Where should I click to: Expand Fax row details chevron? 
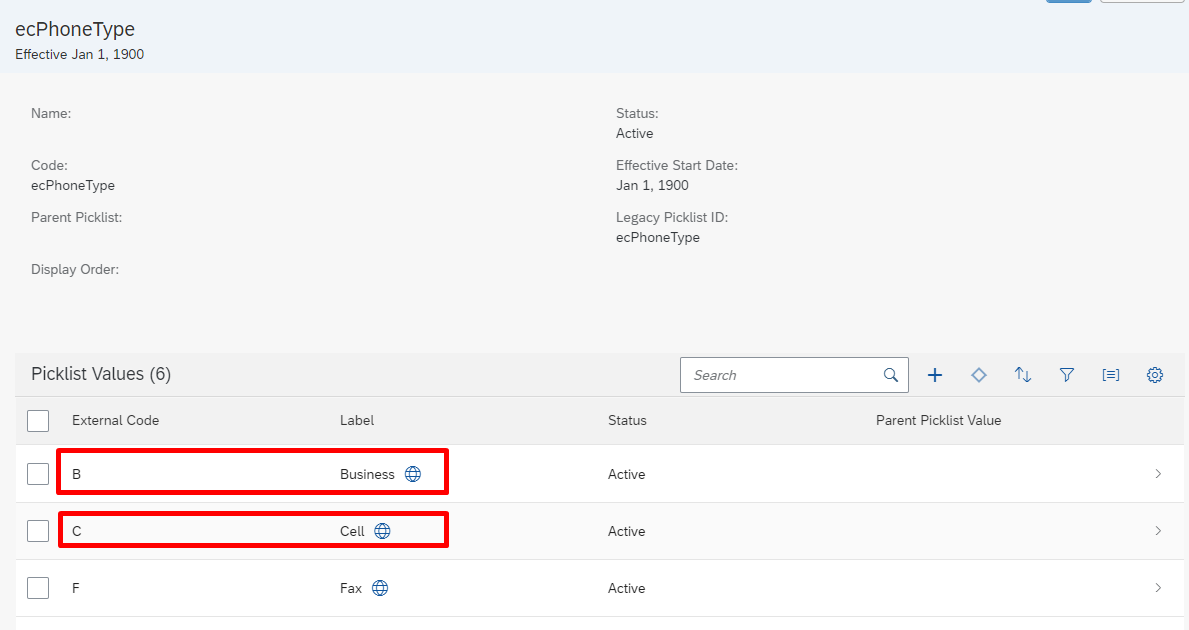point(1158,588)
